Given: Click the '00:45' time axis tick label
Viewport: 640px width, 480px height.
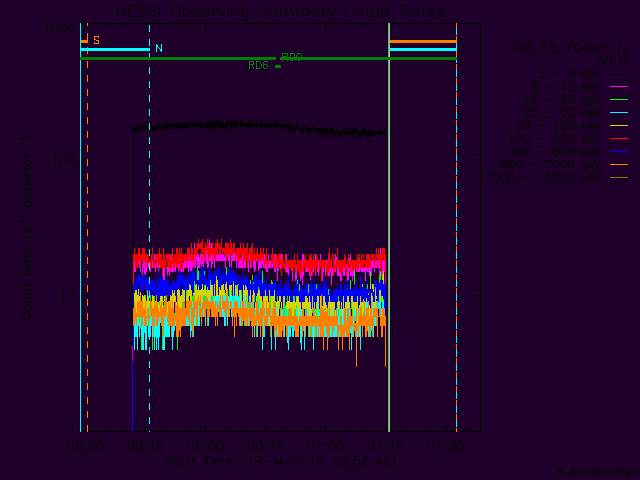Looking at the screenshot, I should click(265, 445).
